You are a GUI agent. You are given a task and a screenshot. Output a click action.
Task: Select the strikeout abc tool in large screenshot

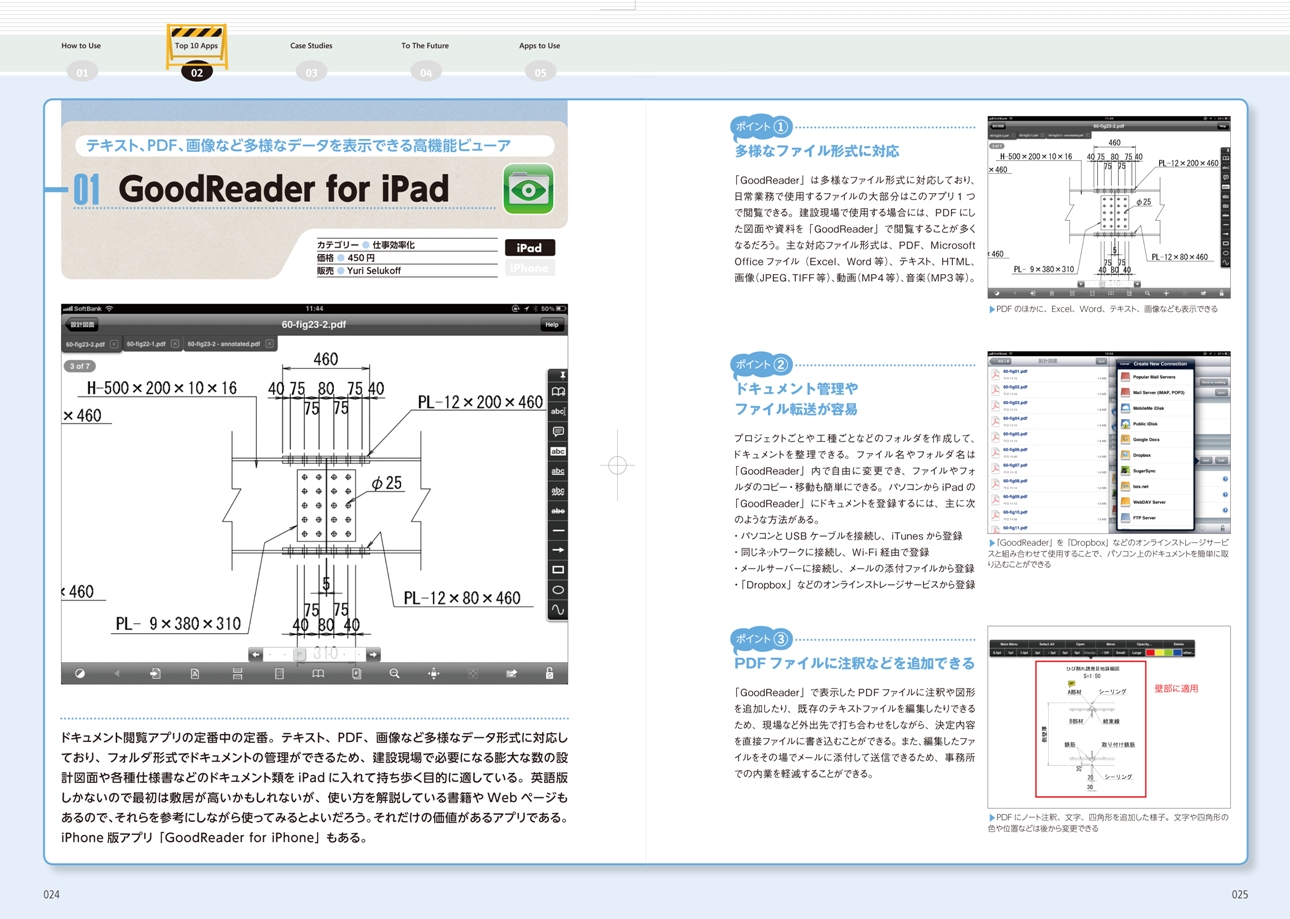pos(558,511)
